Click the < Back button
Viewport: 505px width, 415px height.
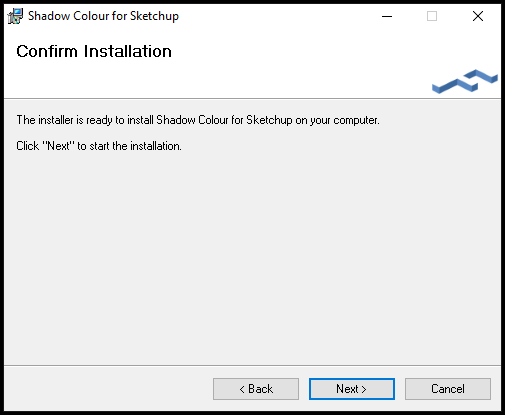click(x=256, y=389)
